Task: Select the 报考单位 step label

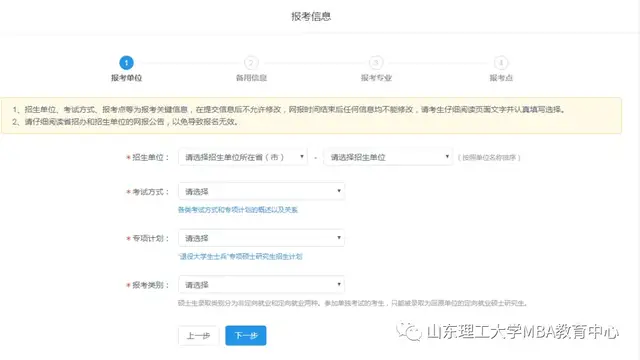Action: click(126, 78)
